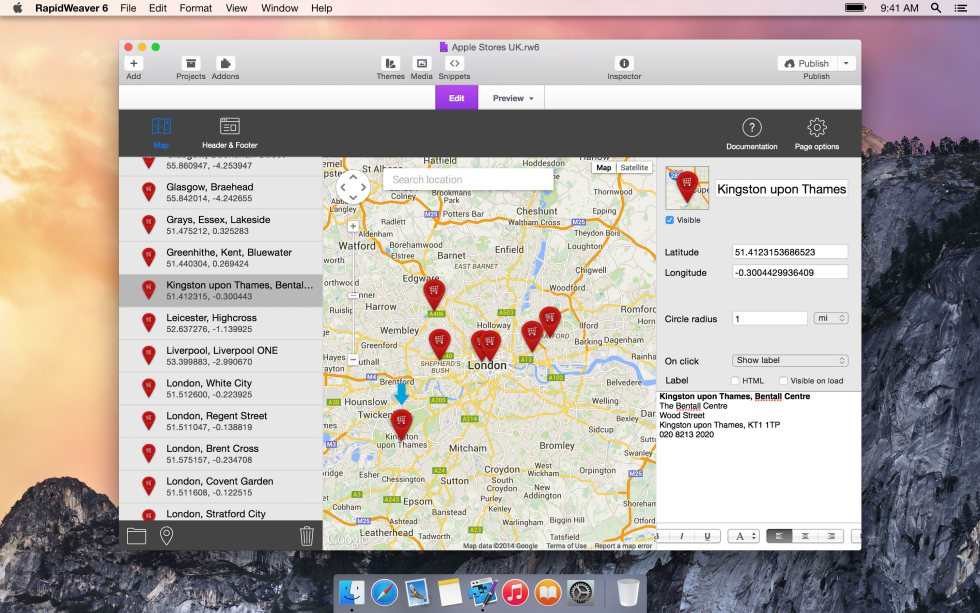Click the Search location field

[468, 179]
